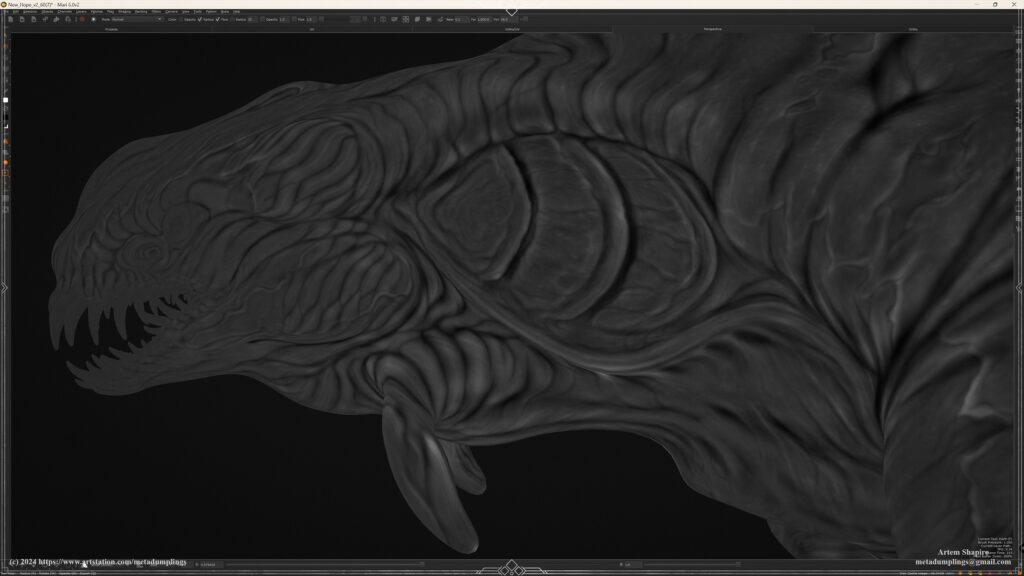Click the first document icon in the top toolbar

(9, 19)
